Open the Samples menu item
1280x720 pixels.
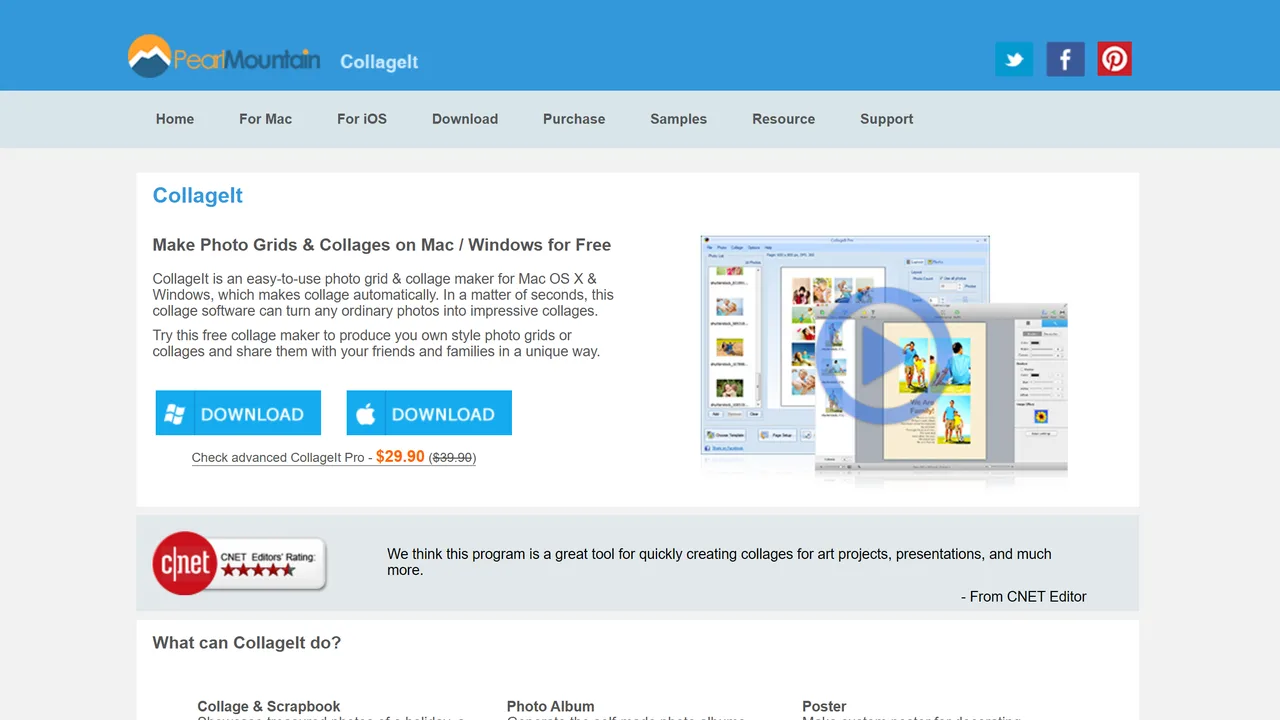(x=678, y=119)
